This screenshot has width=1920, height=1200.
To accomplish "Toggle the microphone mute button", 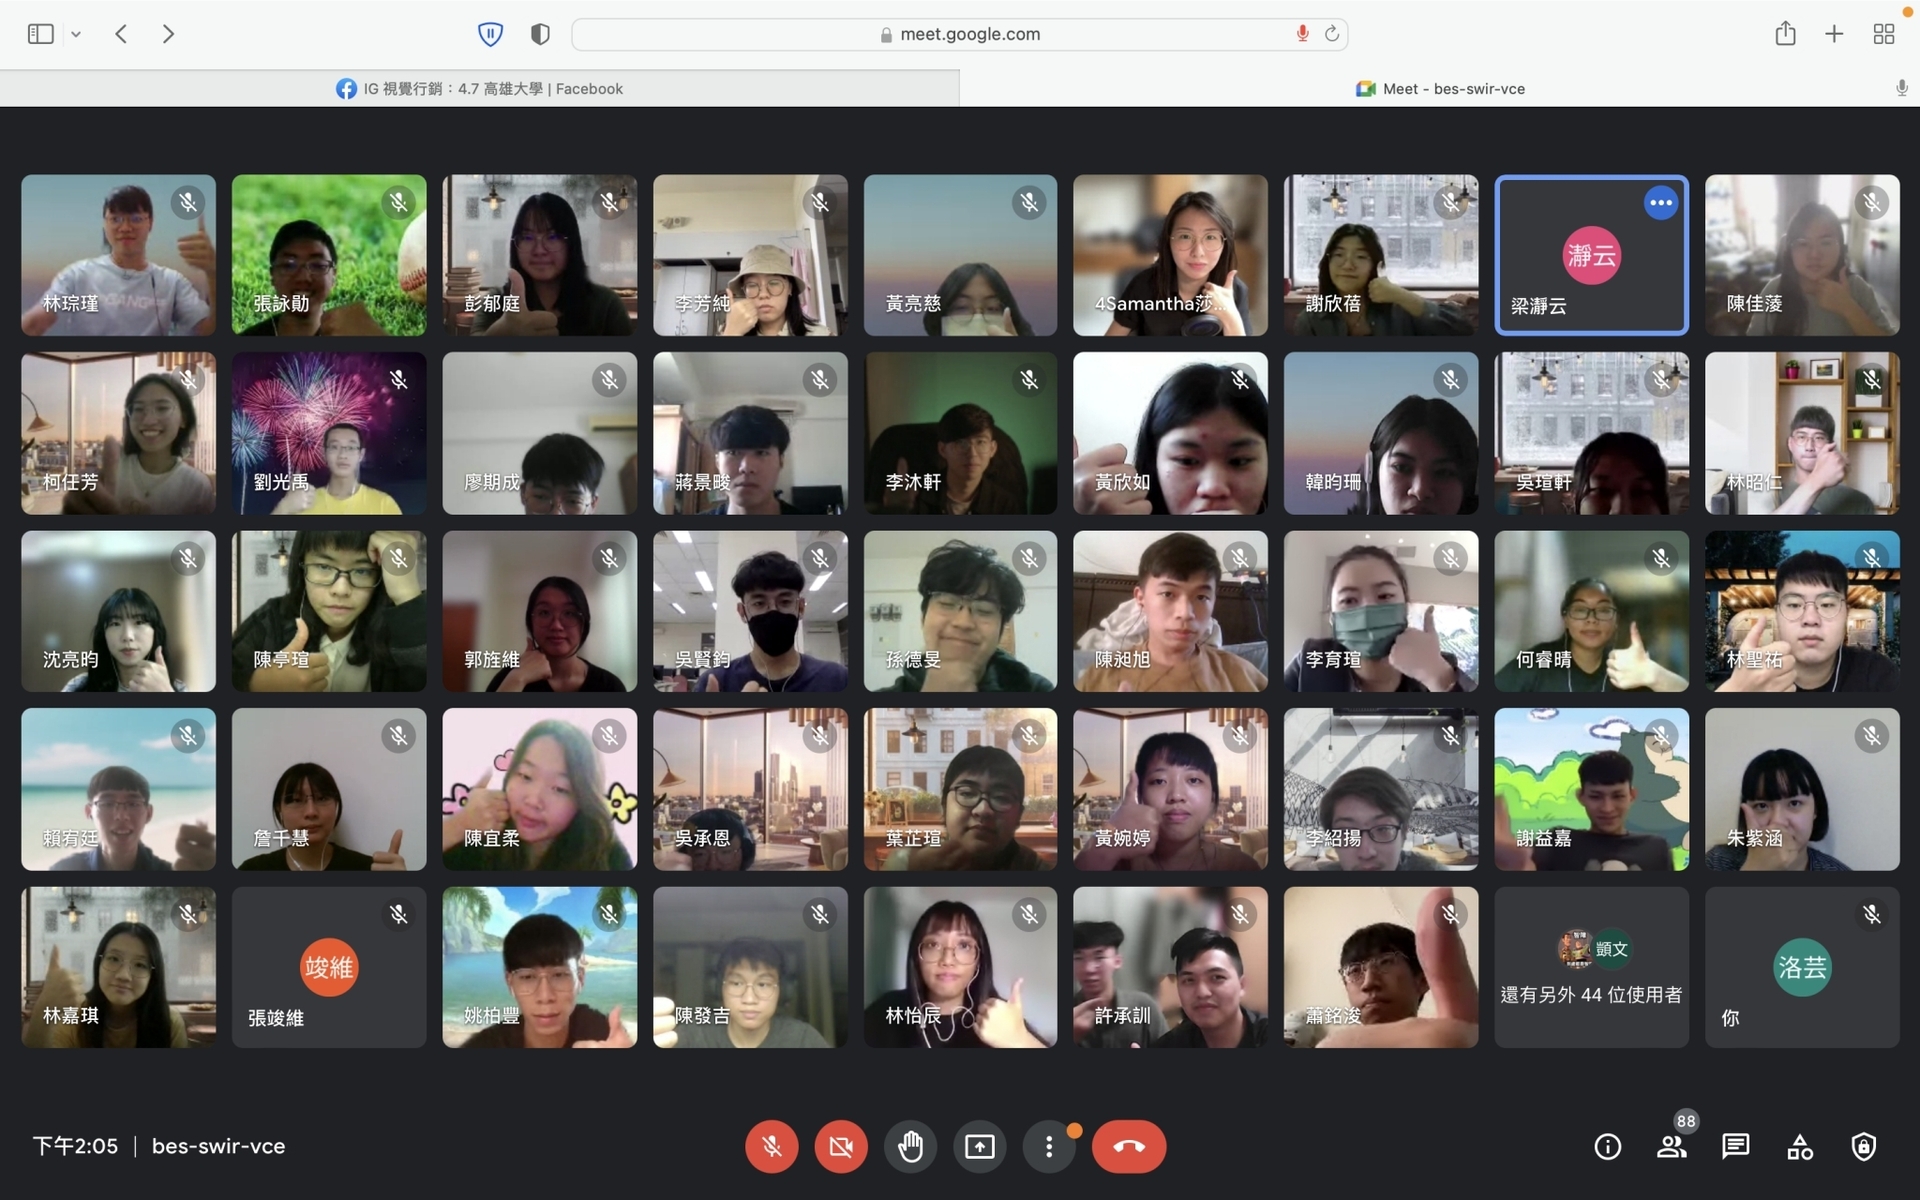I will 771,1146.
